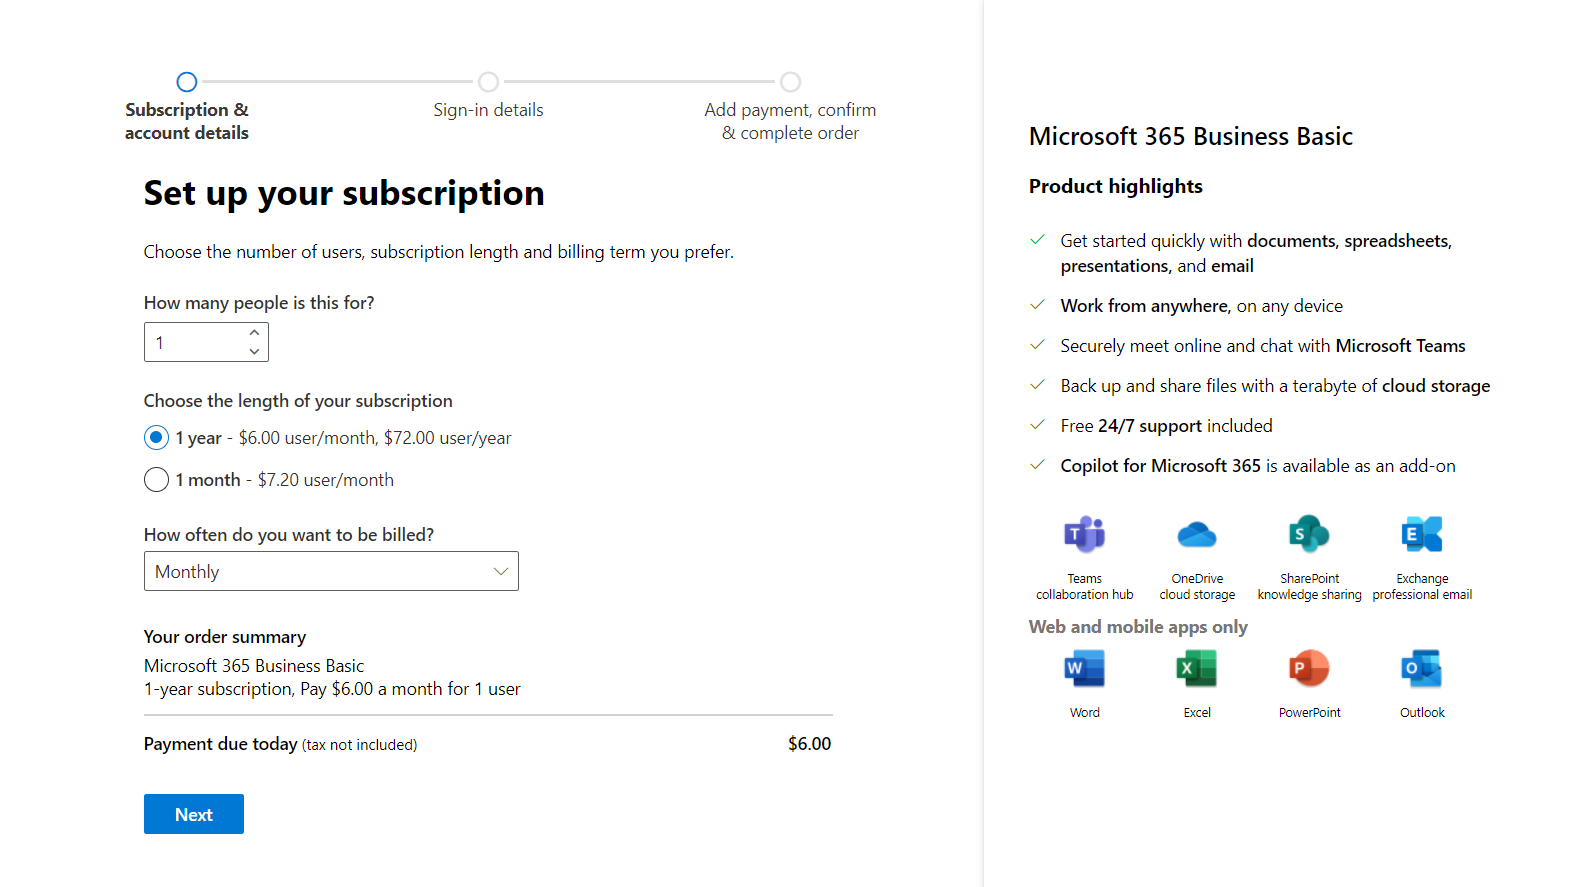Click the Set up your subscription heading
1571x887 pixels.
tap(344, 193)
